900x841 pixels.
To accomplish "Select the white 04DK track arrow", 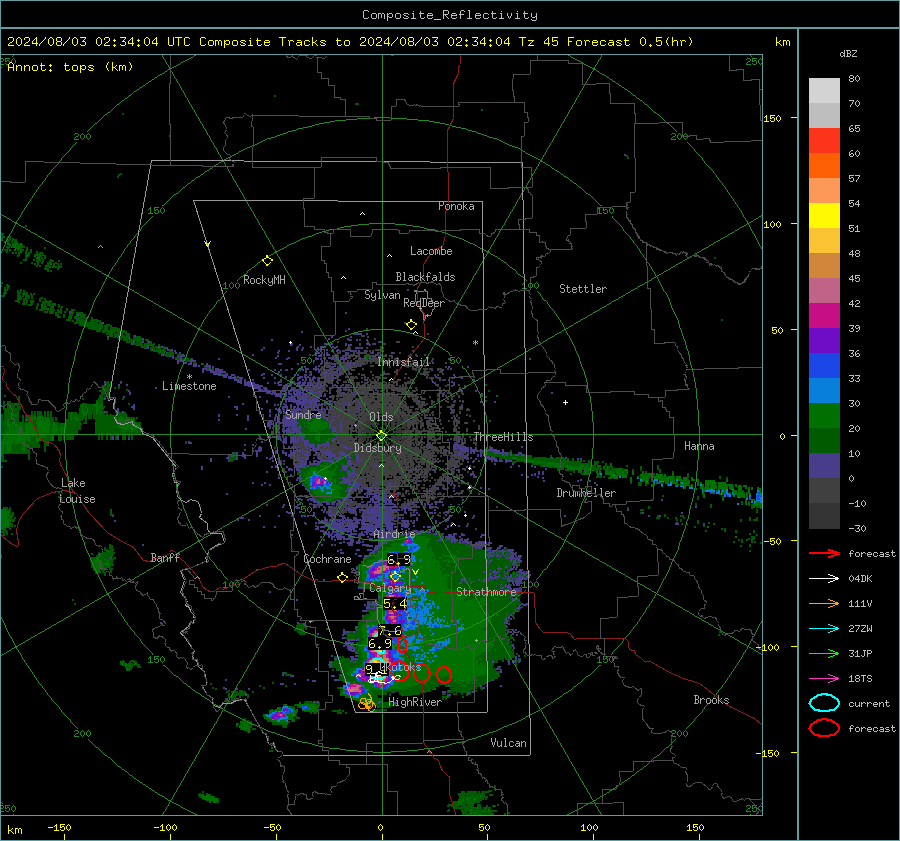I will tap(824, 579).
